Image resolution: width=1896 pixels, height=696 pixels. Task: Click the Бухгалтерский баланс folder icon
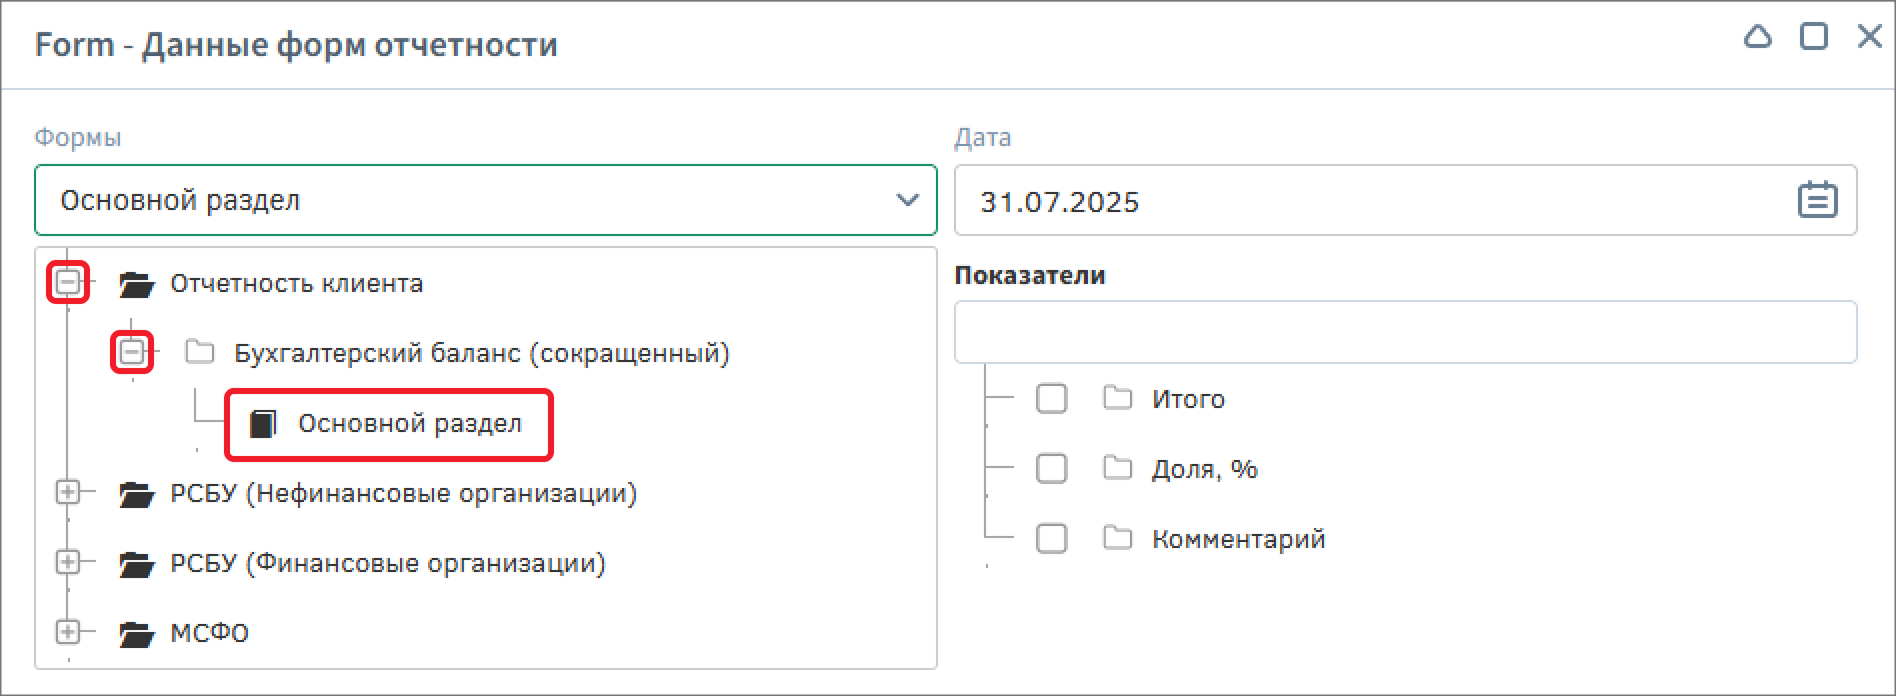[200, 352]
